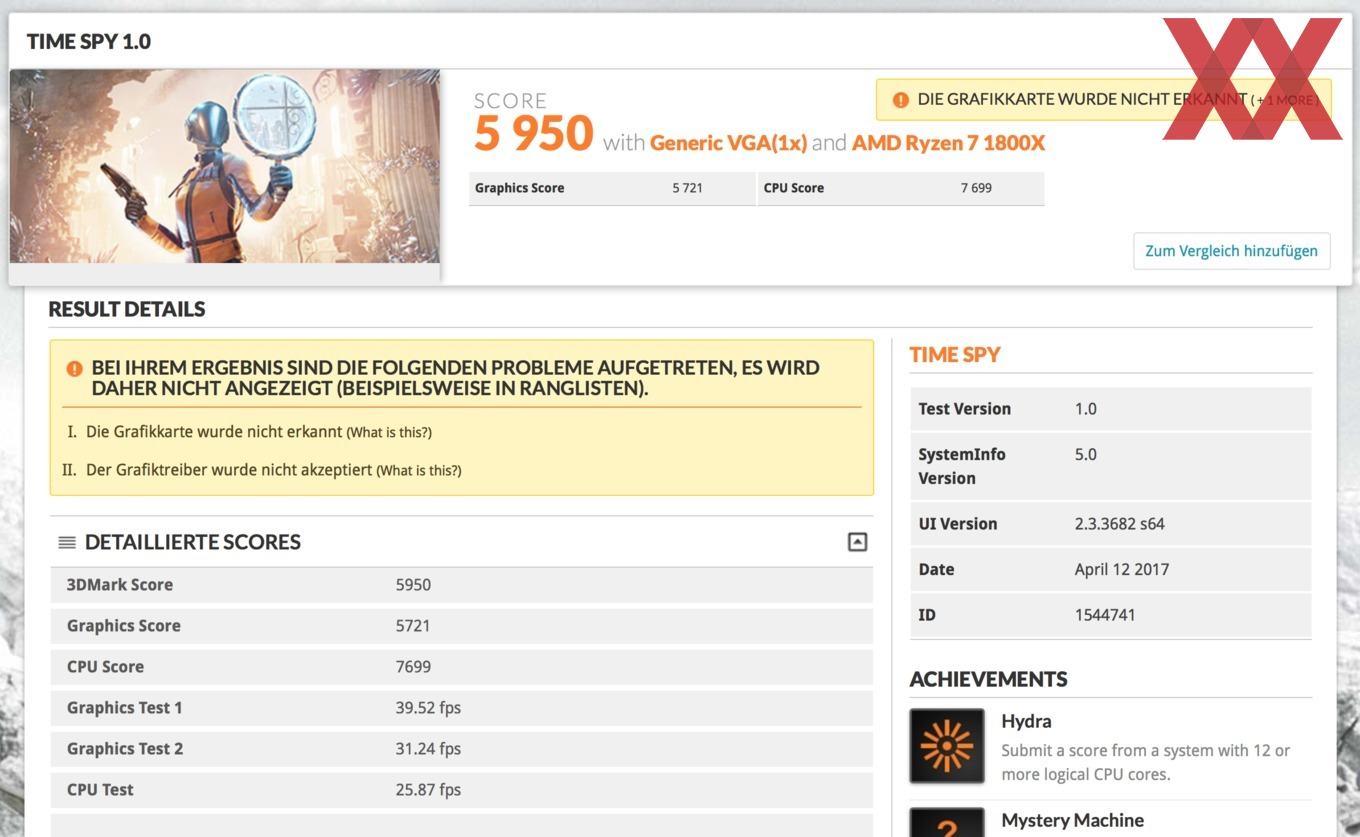Click the Hydra achievement icon
This screenshot has width=1360, height=837.
click(x=947, y=746)
